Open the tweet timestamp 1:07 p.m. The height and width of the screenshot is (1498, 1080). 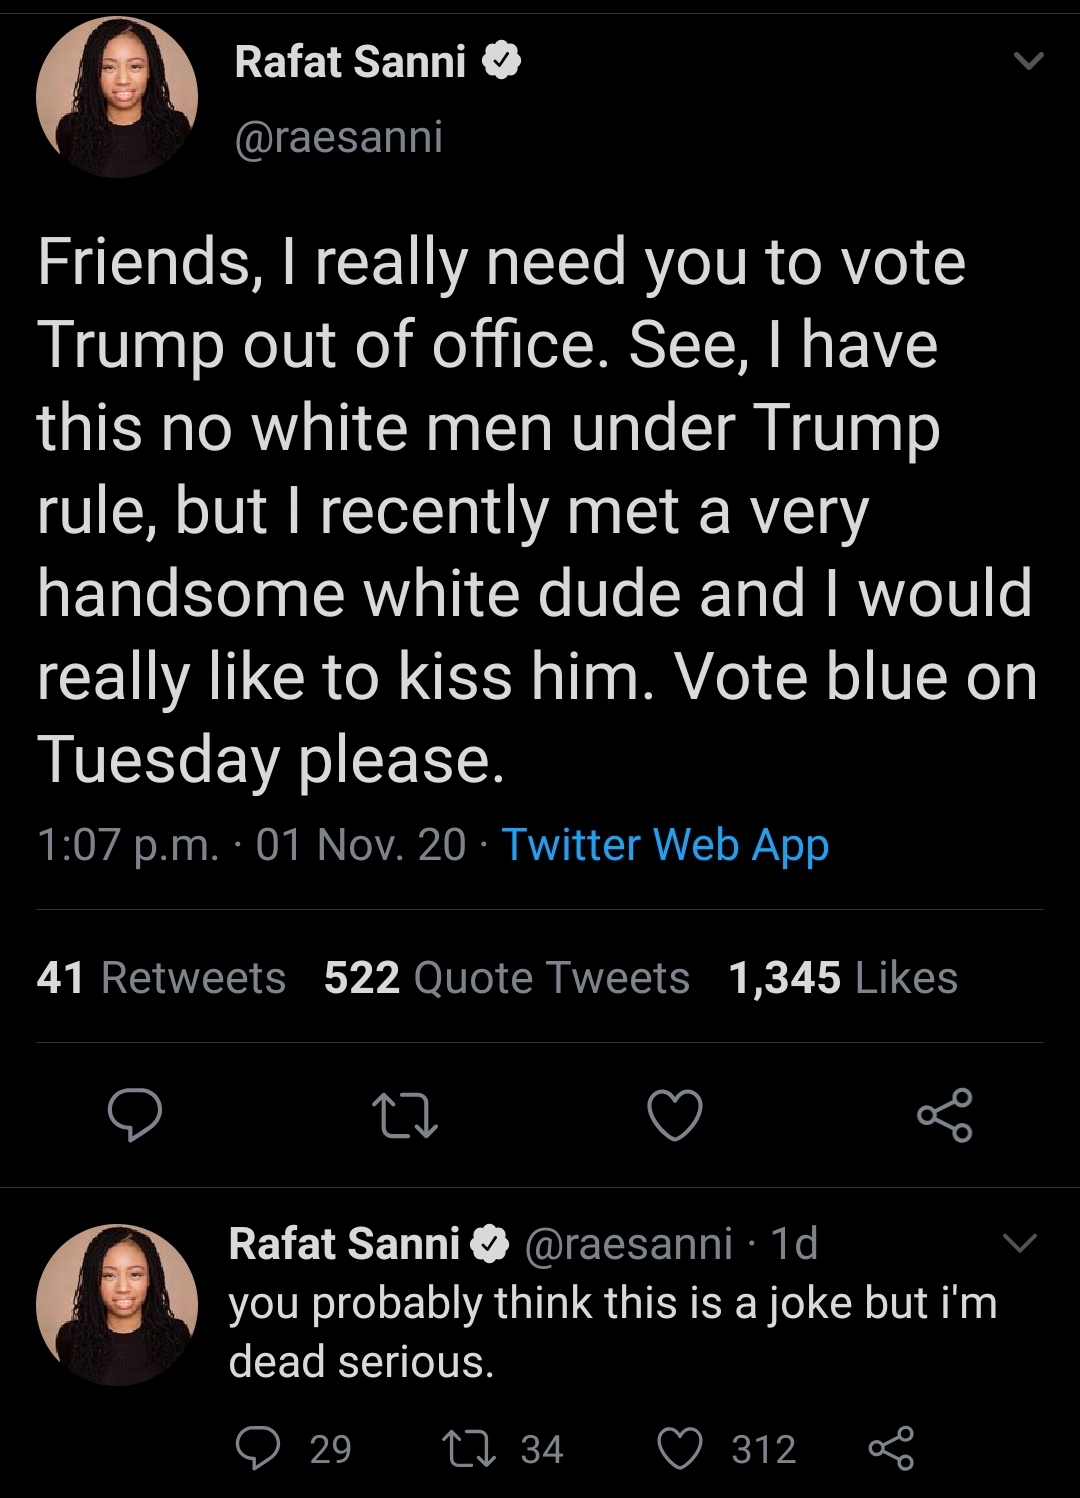128,845
